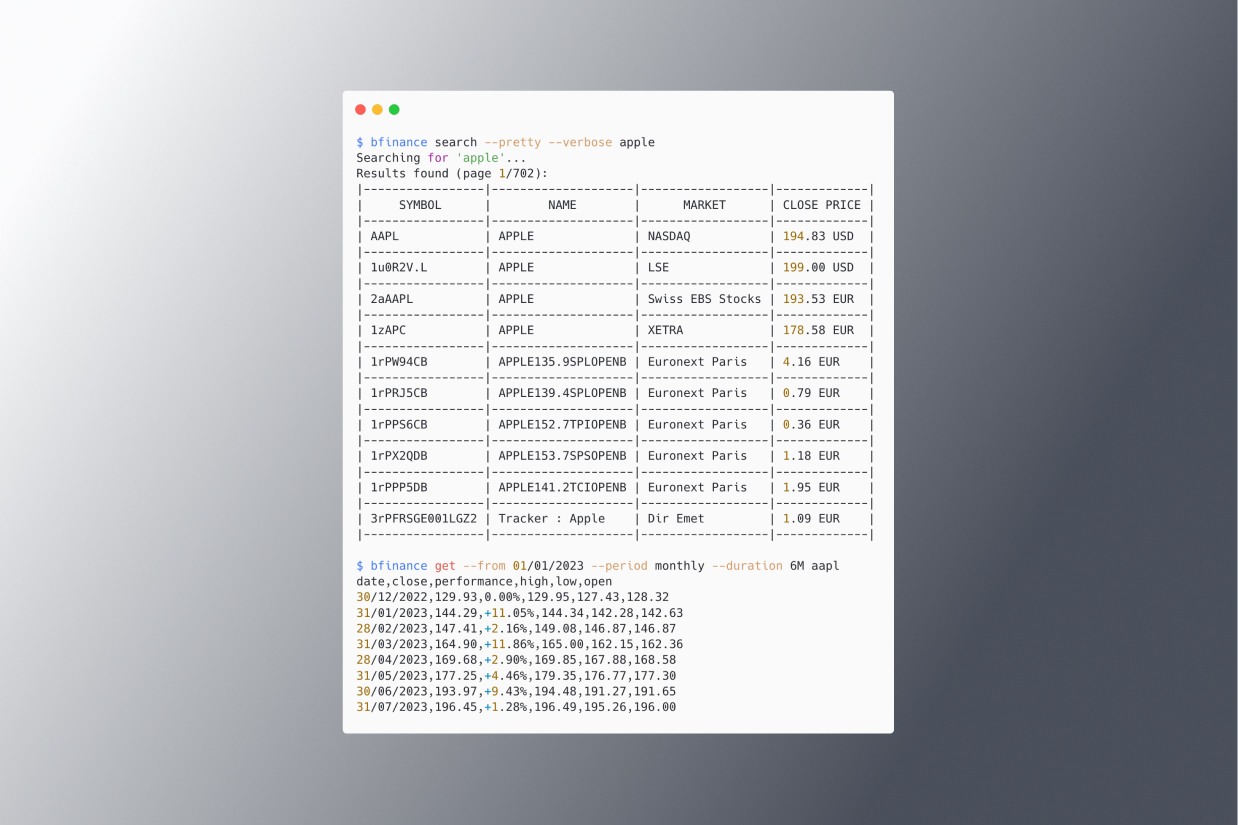Click the 31/03/2023 data row

click(x=520, y=644)
